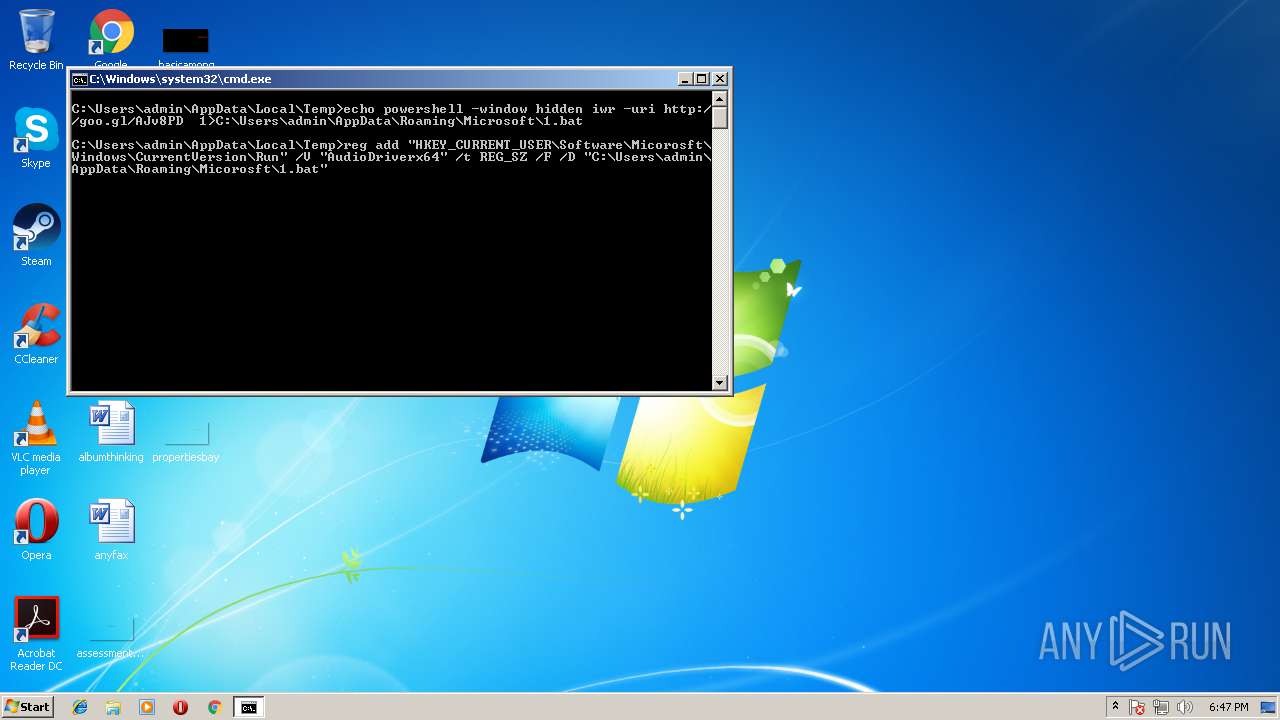Launch Steam from the desktop
This screenshot has width=1280, height=720.
[36, 236]
